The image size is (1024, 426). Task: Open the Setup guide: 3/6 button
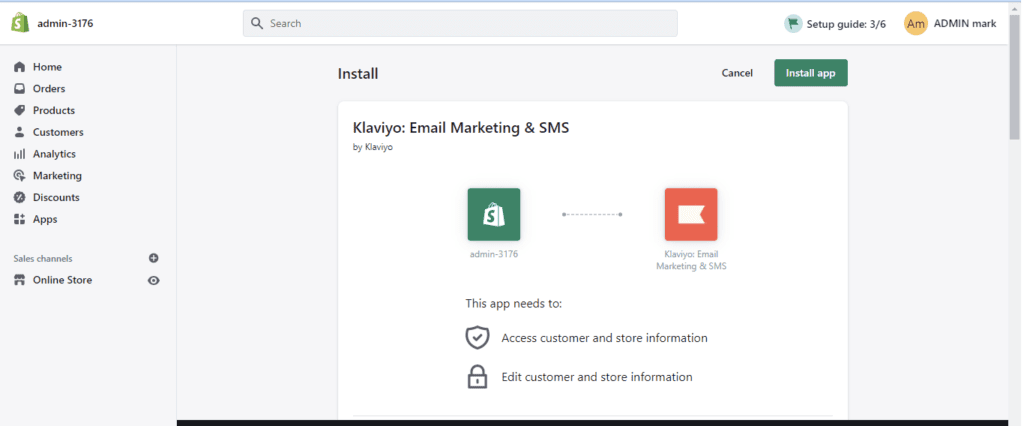click(x=835, y=24)
